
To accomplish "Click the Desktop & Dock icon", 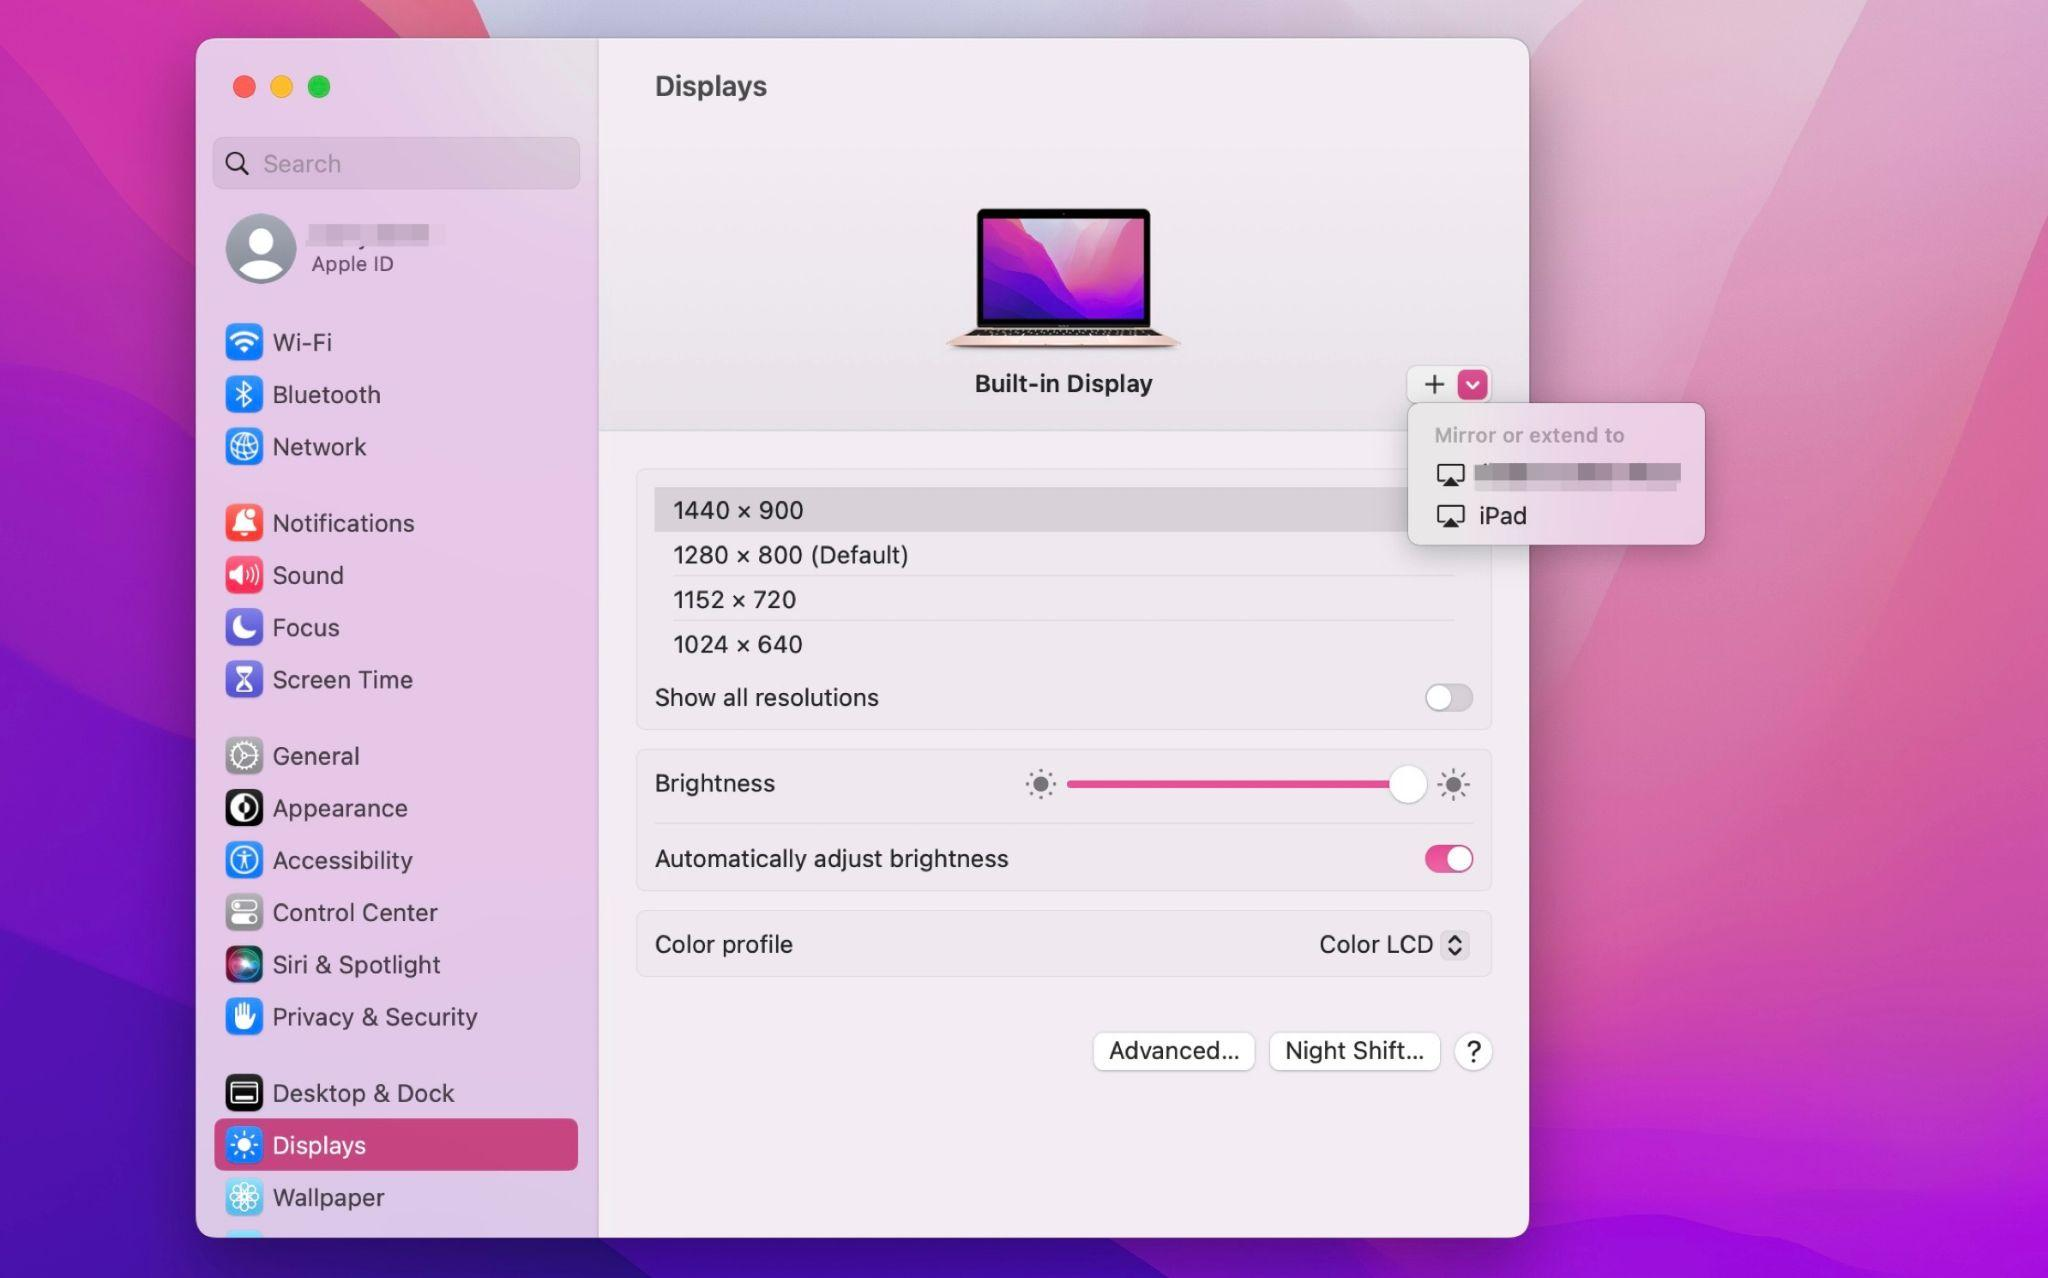I will (244, 1092).
